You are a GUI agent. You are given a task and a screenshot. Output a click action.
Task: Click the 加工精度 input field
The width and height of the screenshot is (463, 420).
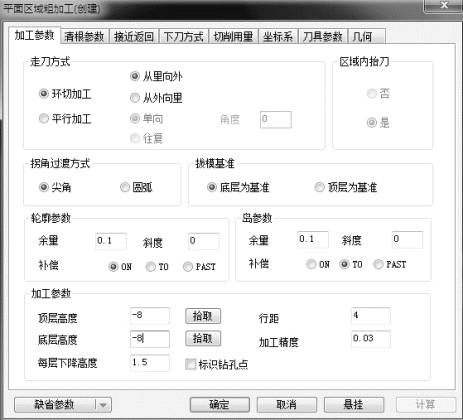point(371,339)
